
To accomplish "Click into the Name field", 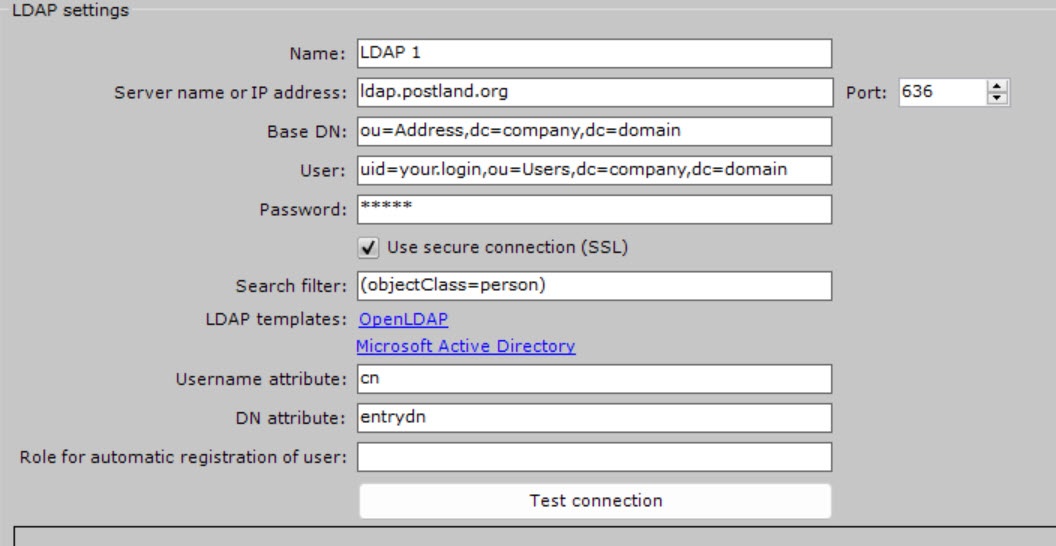I will pyautogui.click(x=594, y=52).
